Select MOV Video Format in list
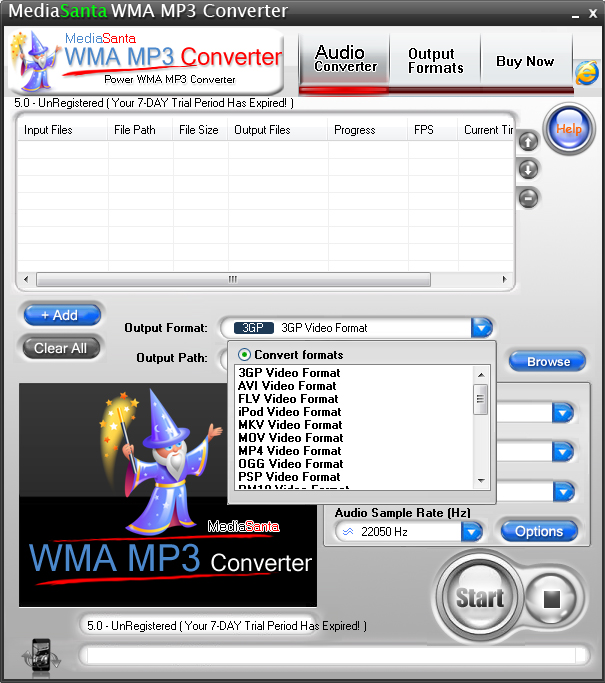Screen dimensions: 605x683 tap(291, 438)
